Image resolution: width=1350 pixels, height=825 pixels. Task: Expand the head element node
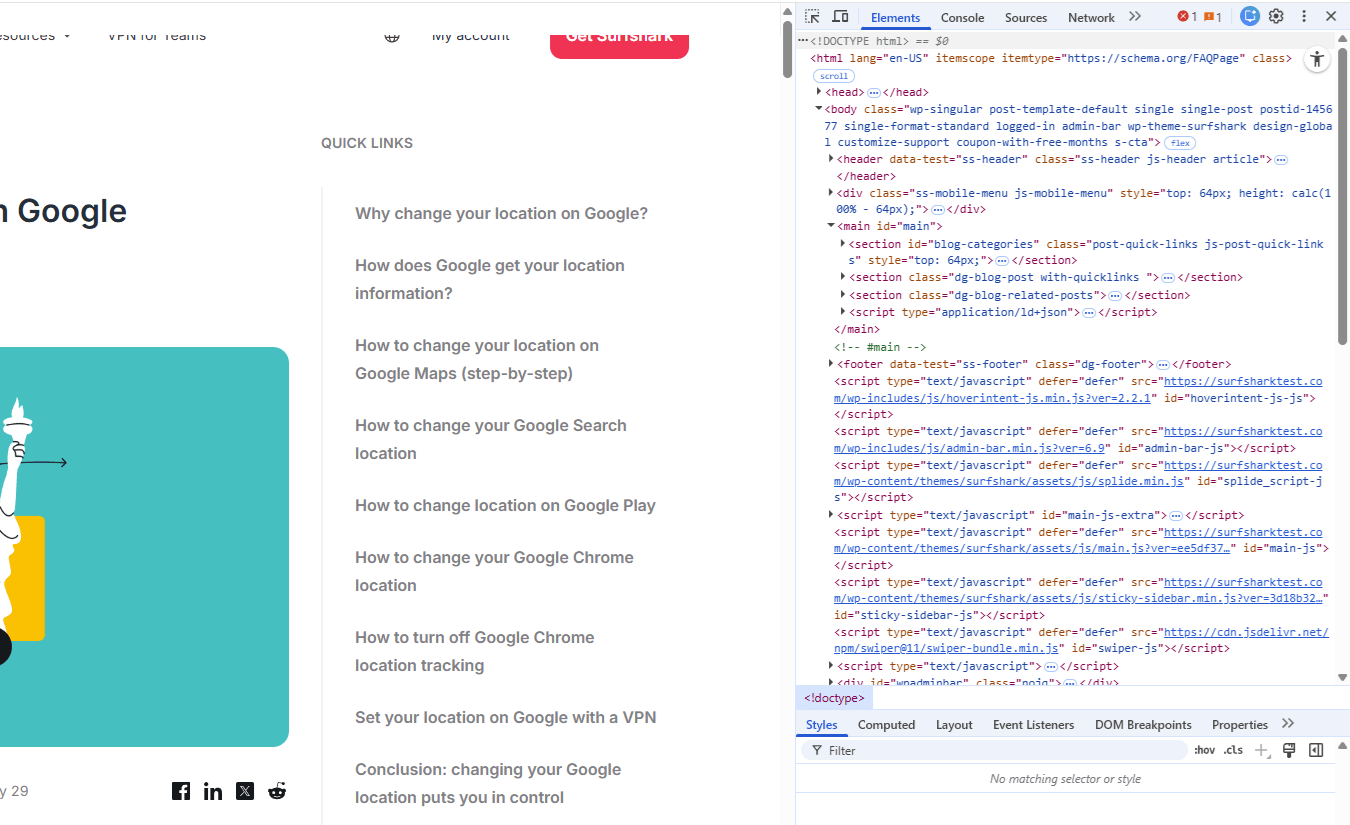(820, 92)
